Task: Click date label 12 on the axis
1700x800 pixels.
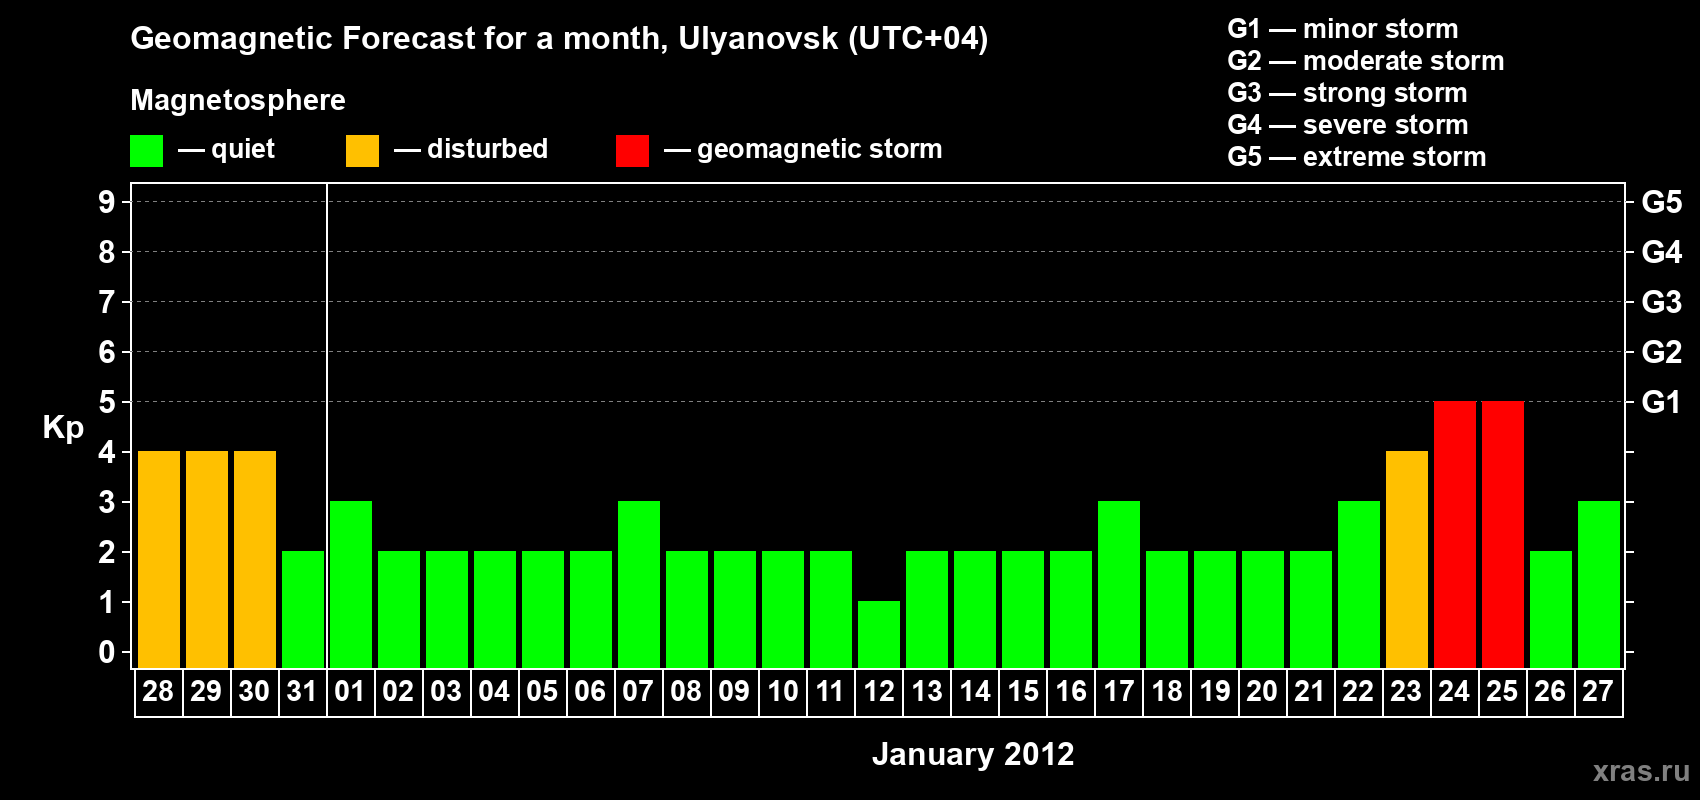Action: 878,691
